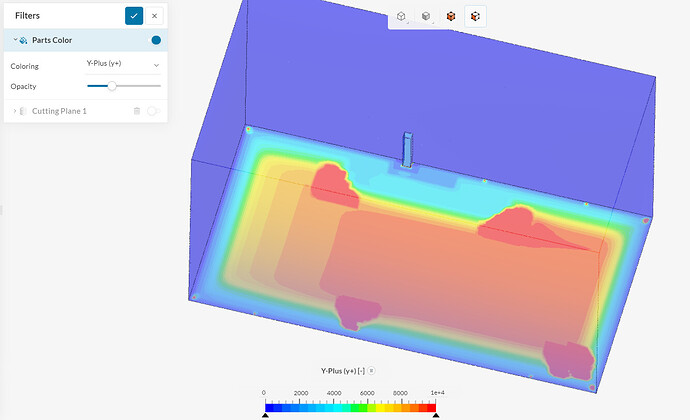The image size is (690, 420).
Task: Select the solid orange cube render mode
Action: tap(451, 16)
